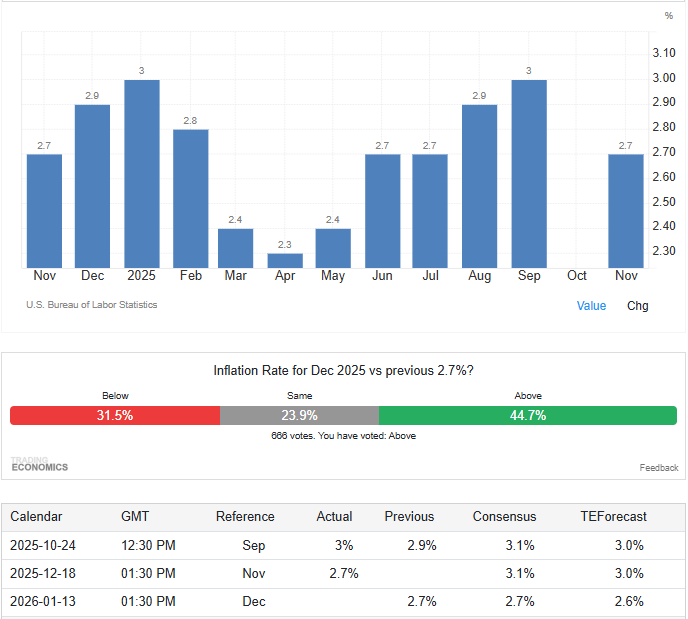This screenshot has width=688, height=619.
Task: Click the April bar showing 2.3
Action: pos(285,261)
